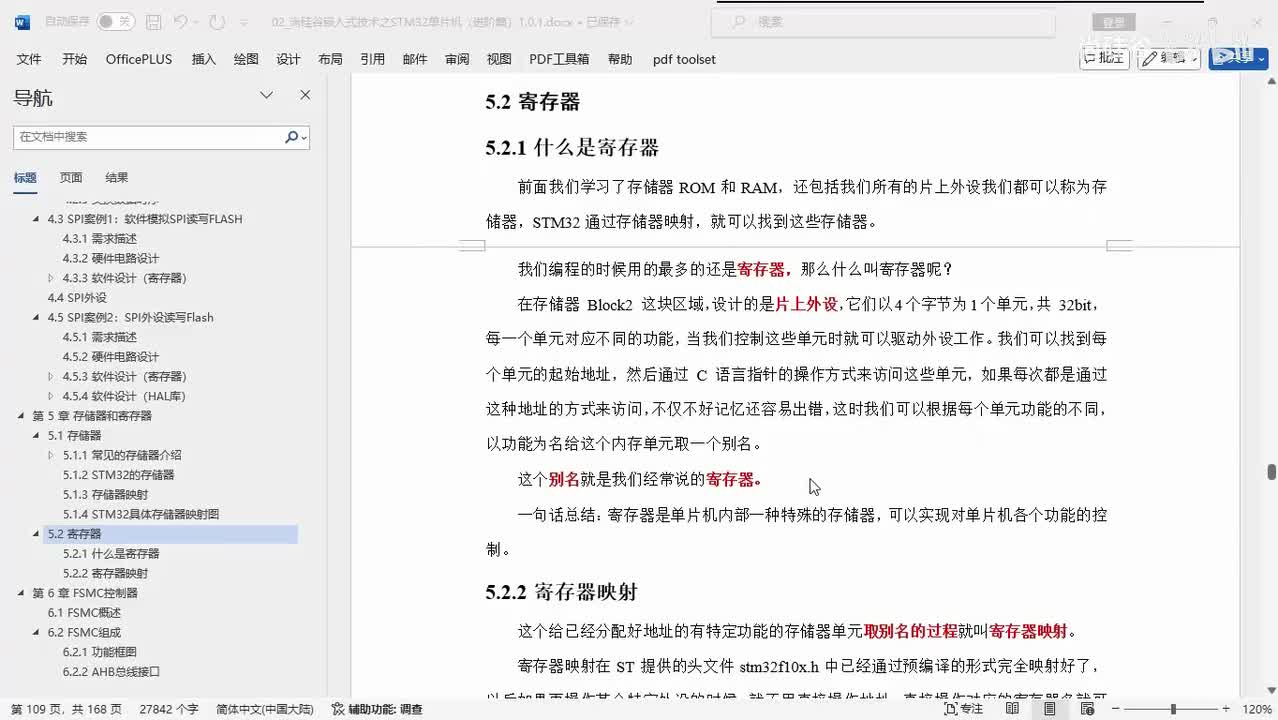
Task: Switch to the 插入 tab
Action: [203, 59]
